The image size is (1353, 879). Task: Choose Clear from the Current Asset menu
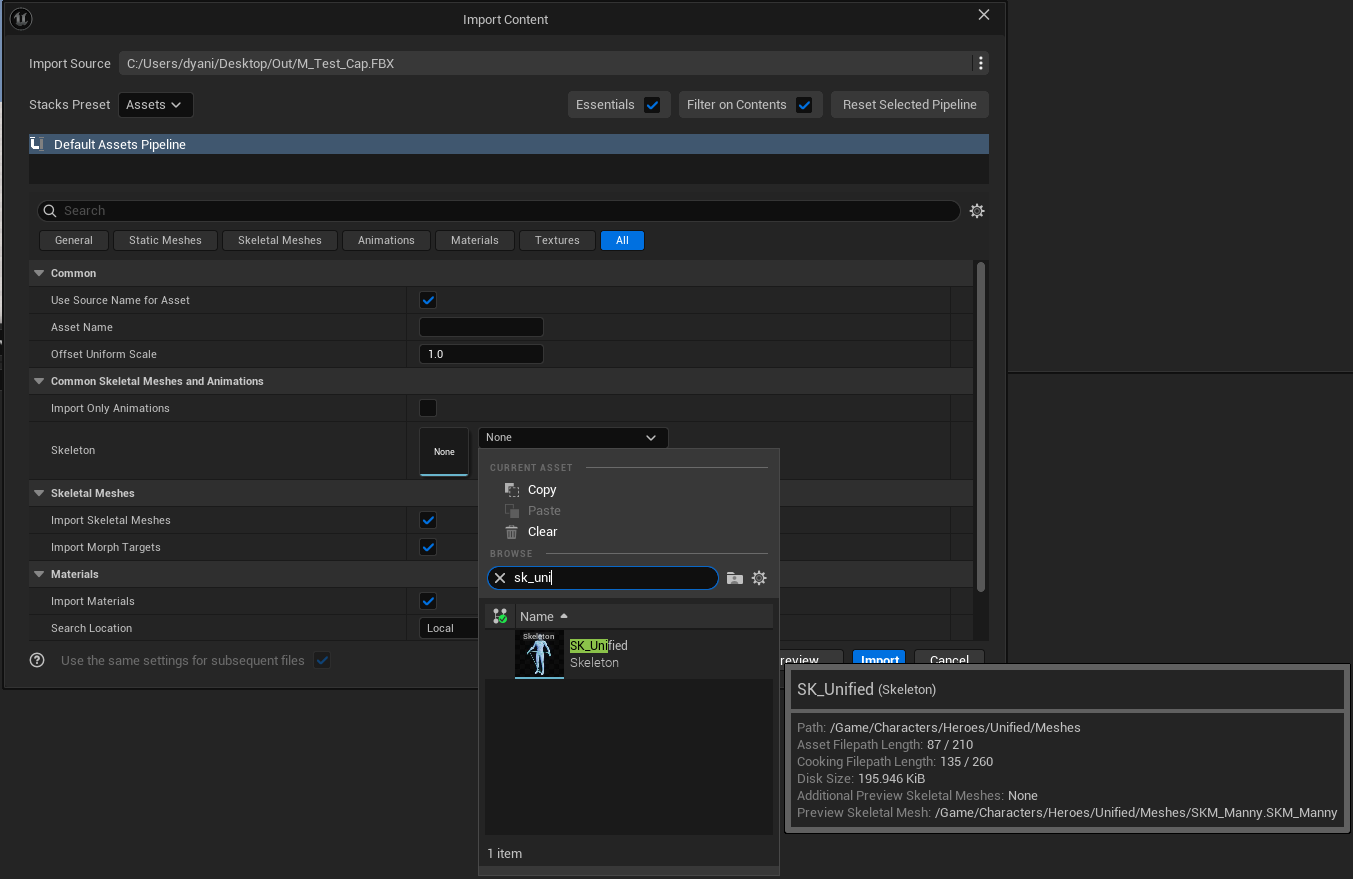click(x=542, y=532)
